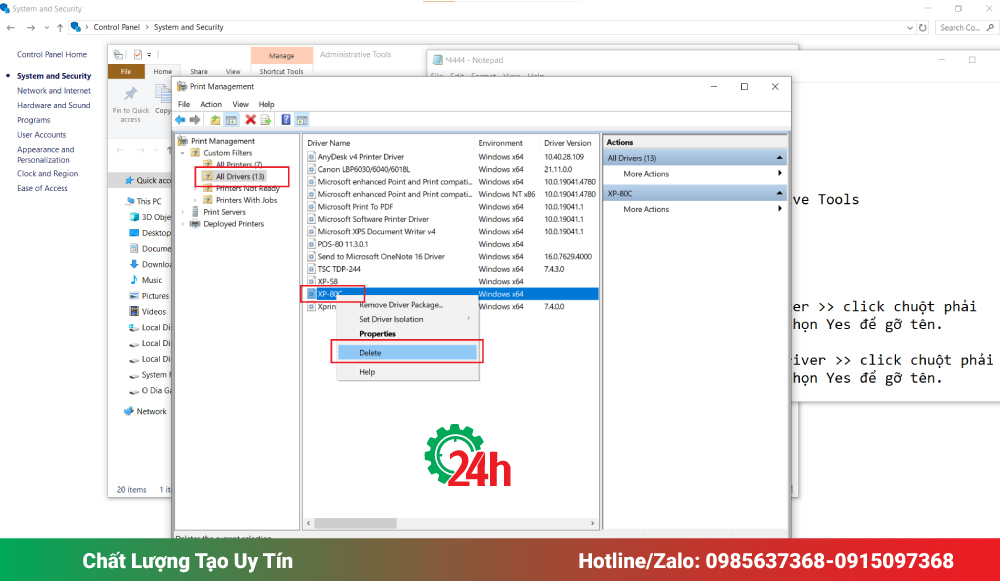Choose Remove Driver Package from context menu
Screen dimensions: 1000x581
point(408,305)
